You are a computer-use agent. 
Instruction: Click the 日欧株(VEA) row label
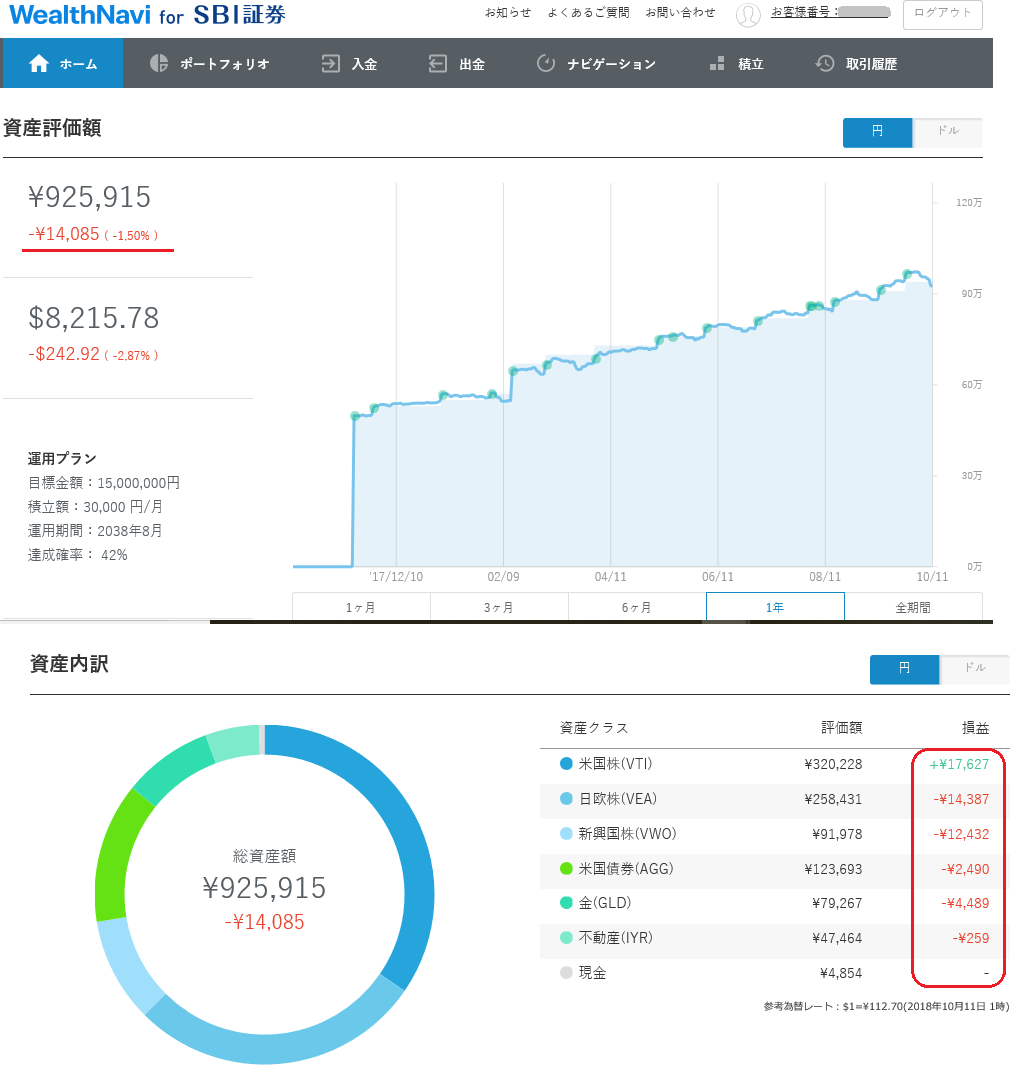coord(618,799)
